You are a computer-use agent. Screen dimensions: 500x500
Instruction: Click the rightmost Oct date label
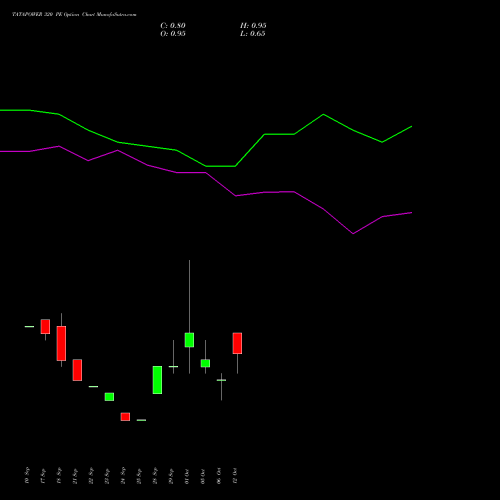point(235,476)
